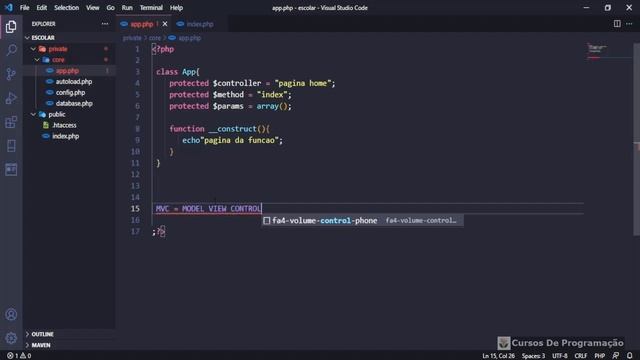
Task: Click the editor minimap
Action: tap(608, 51)
